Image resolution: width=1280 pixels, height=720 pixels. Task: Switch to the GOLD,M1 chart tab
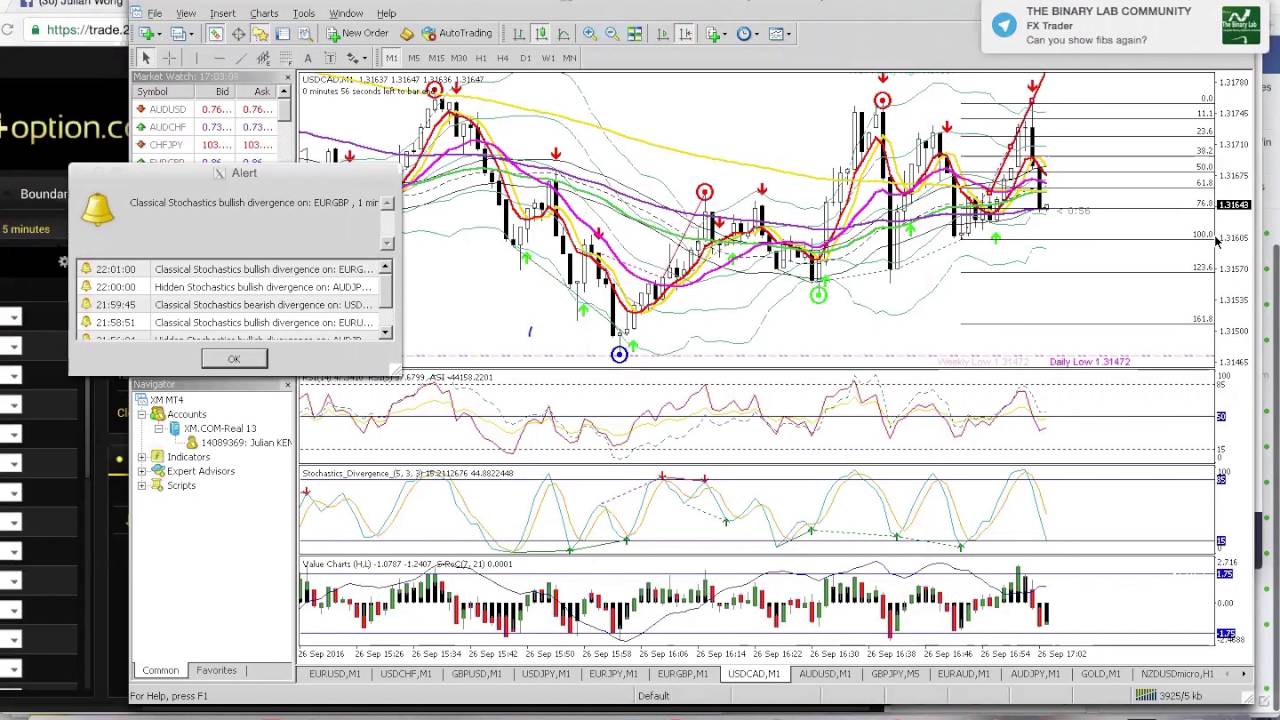coord(1100,674)
